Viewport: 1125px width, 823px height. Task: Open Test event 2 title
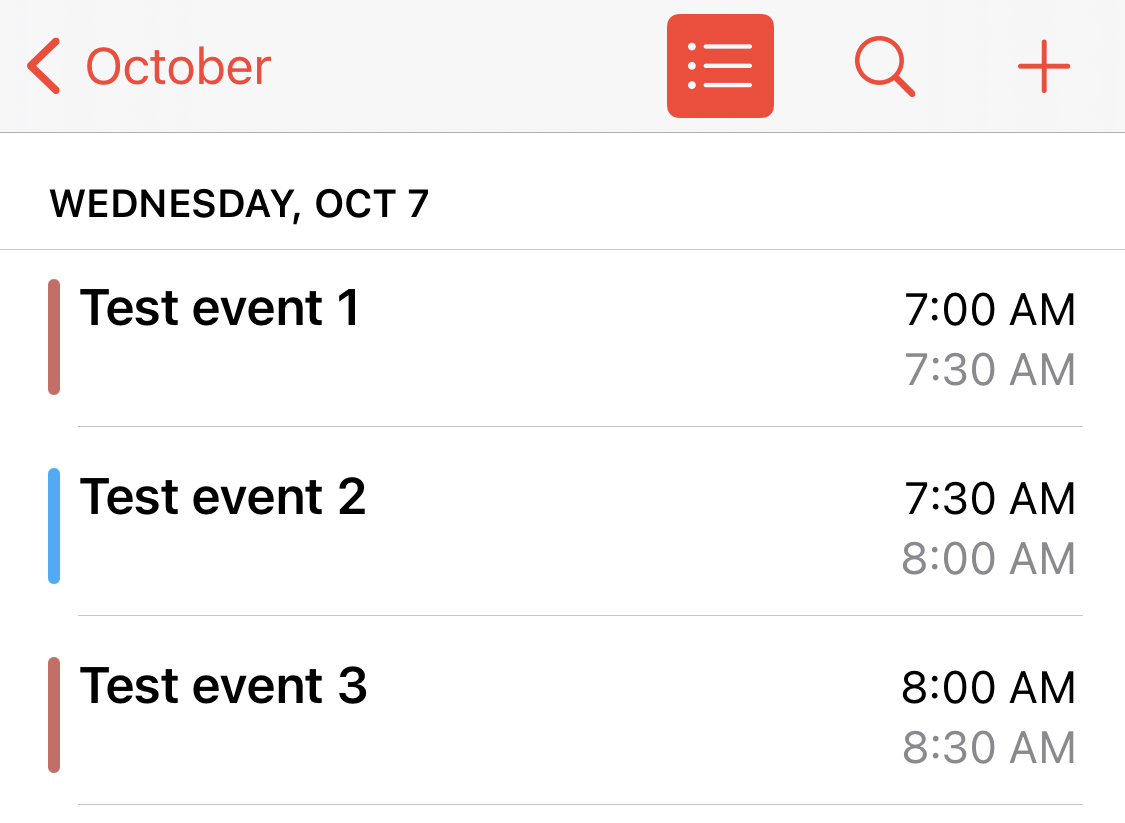pos(222,496)
